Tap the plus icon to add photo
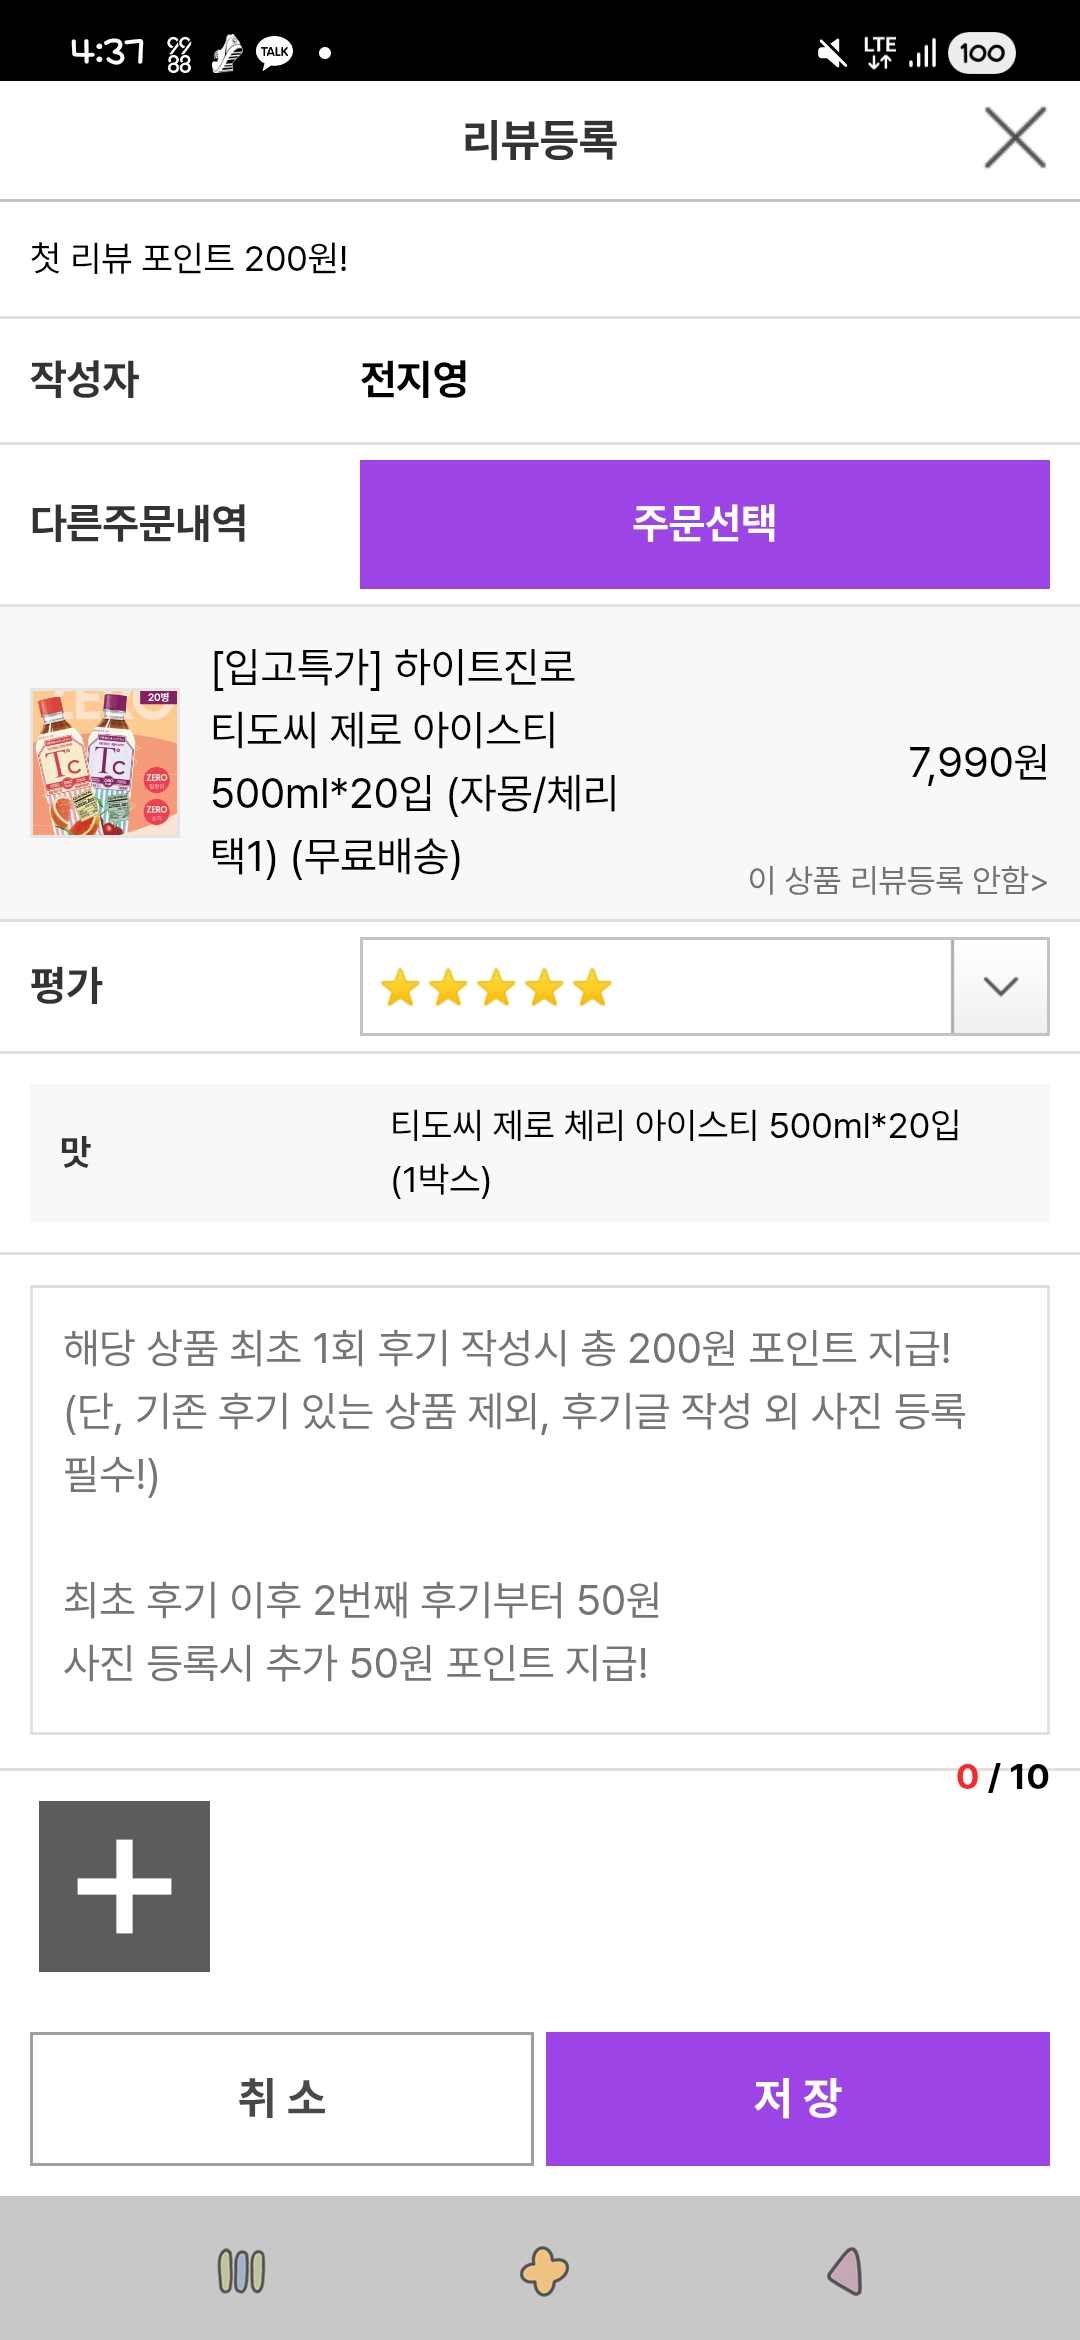This screenshot has width=1080, height=2340. (x=124, y=1886)
